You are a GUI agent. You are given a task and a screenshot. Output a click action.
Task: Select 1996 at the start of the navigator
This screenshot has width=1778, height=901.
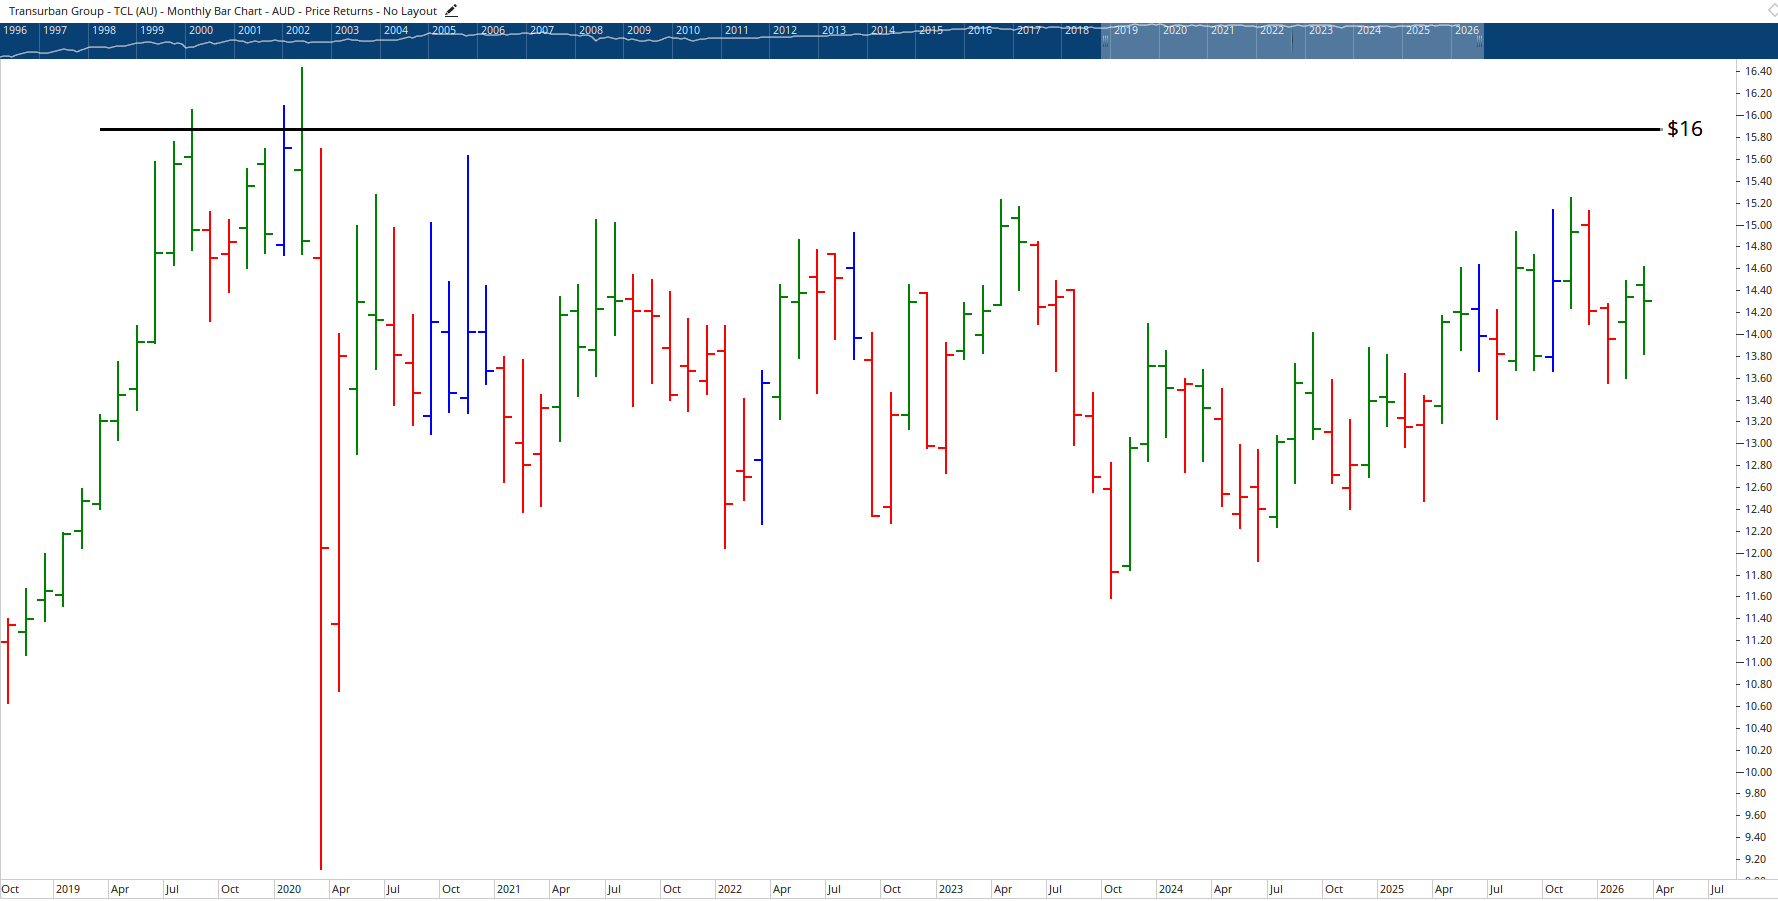(x=14, y=30)
